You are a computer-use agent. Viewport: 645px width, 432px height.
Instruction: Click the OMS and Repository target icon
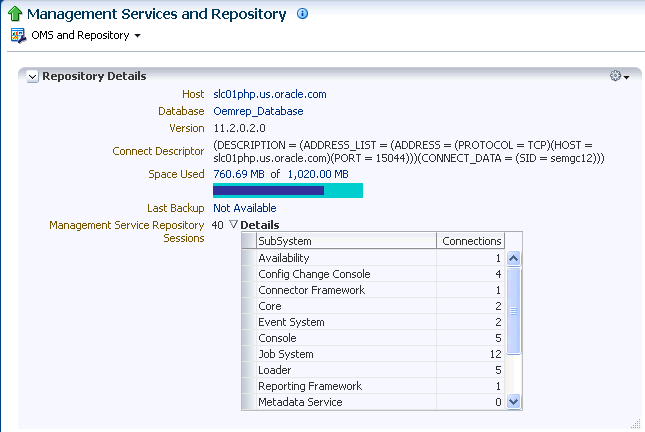[18, 36]
